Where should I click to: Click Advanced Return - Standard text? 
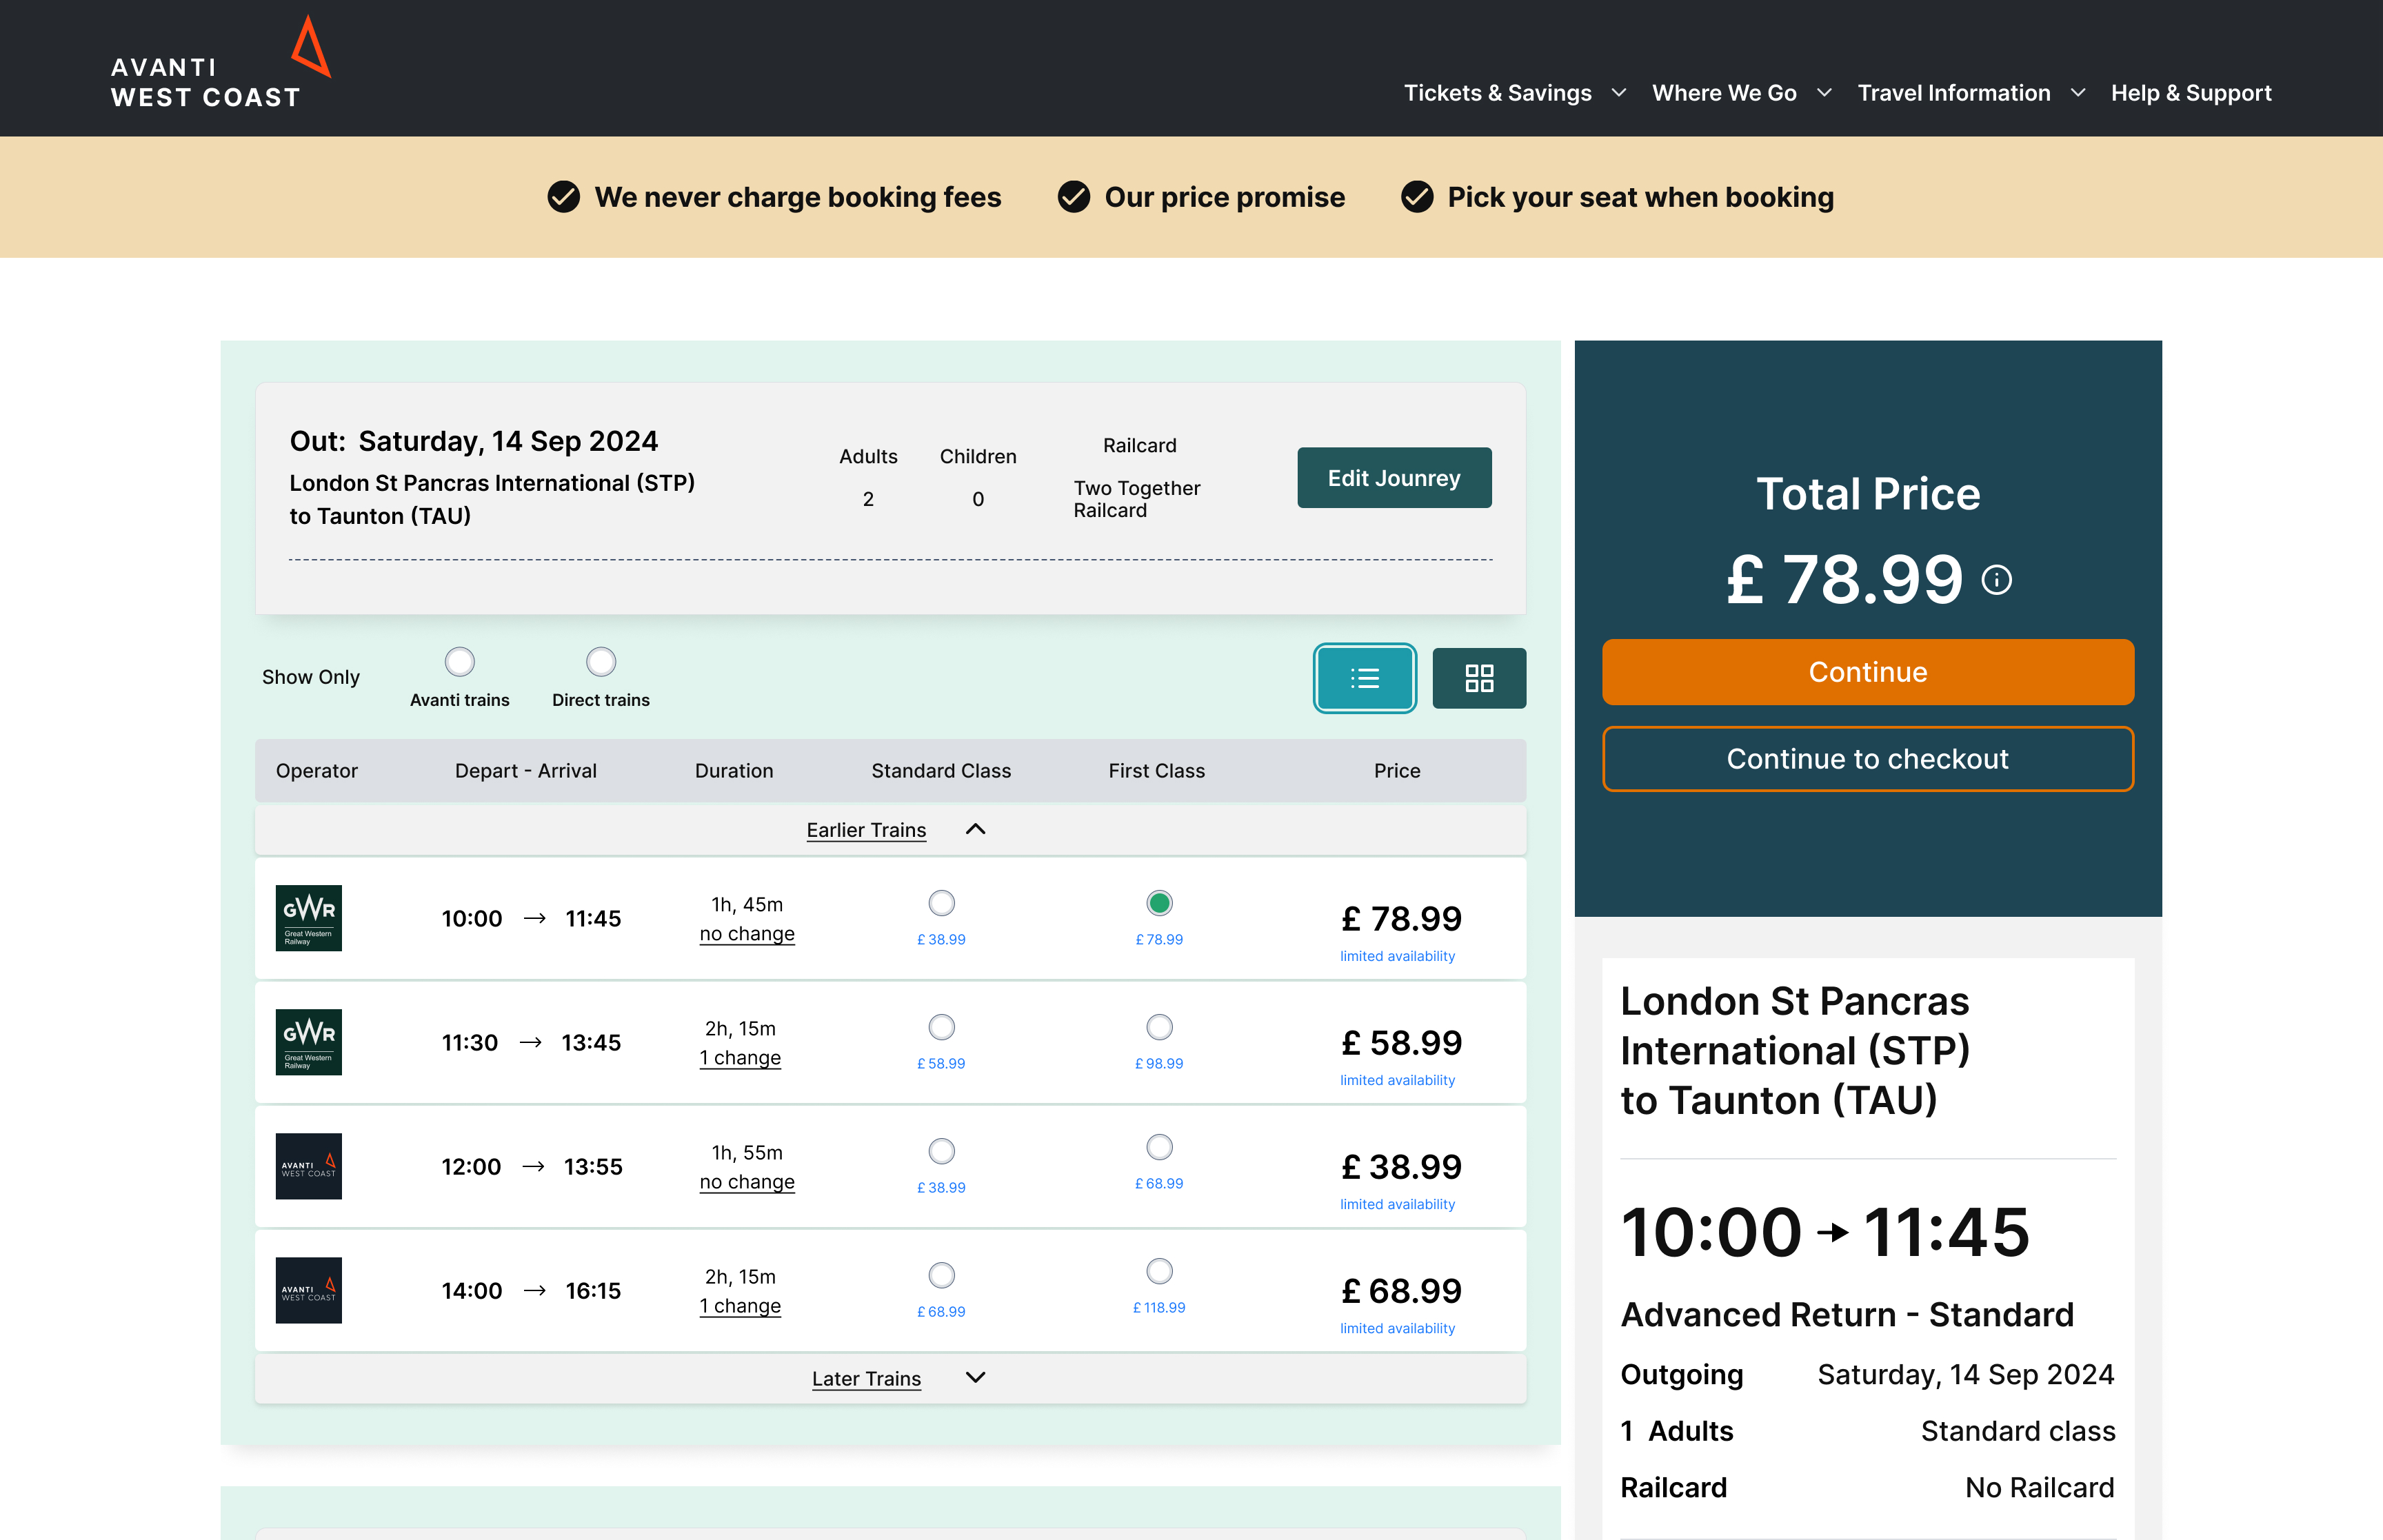[x=1847, y=1314]
